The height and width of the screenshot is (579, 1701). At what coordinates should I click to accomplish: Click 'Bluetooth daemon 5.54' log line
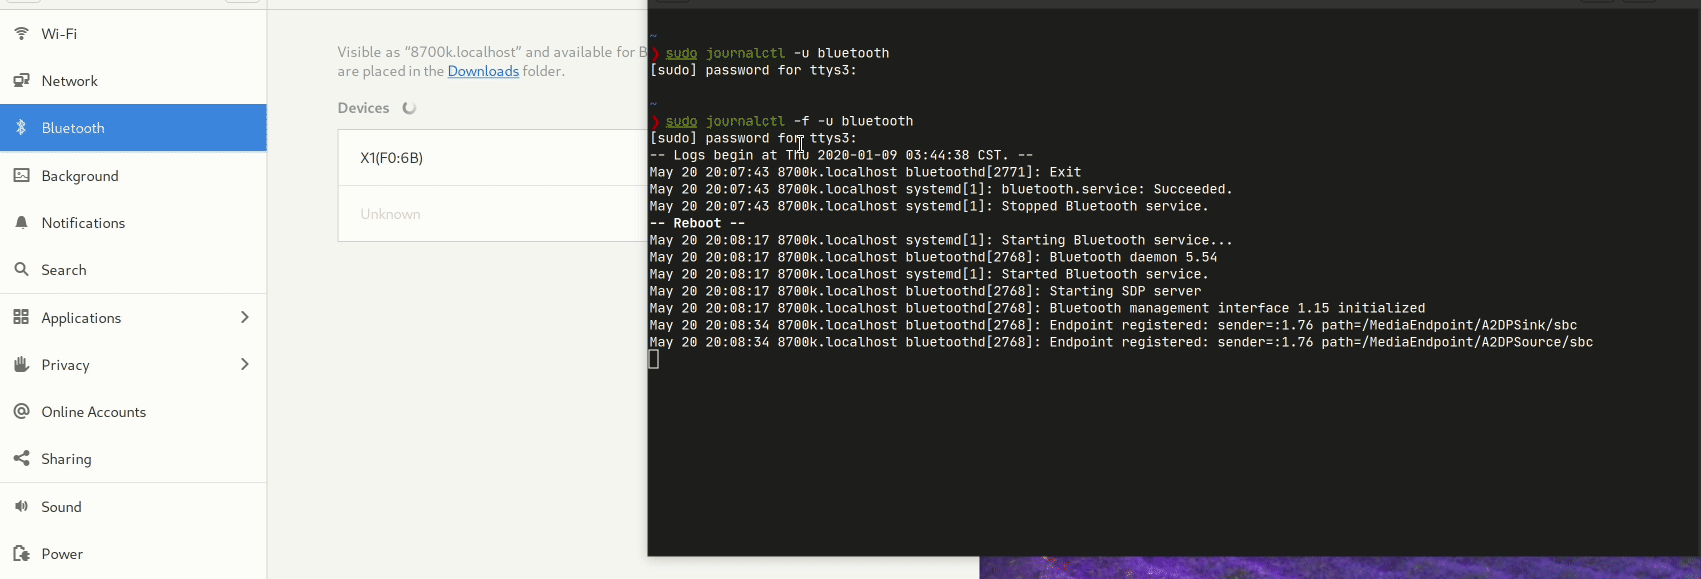point(933,257)
